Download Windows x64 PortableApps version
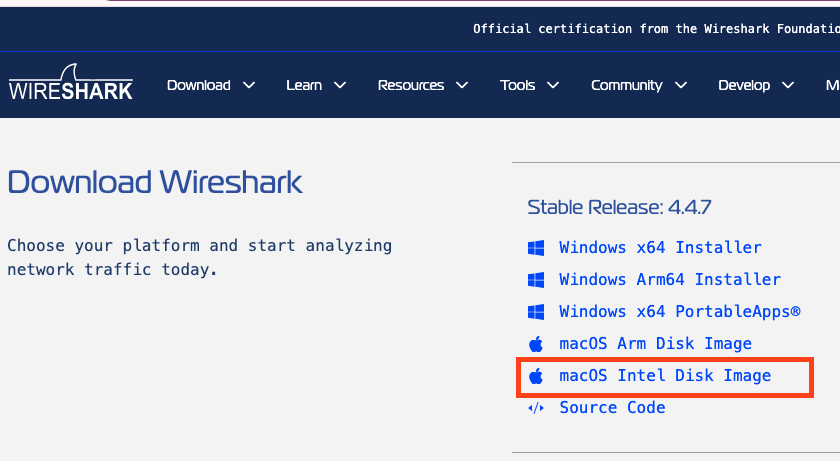The height and width of the screenshot is (461, 840). pos(680,312)
